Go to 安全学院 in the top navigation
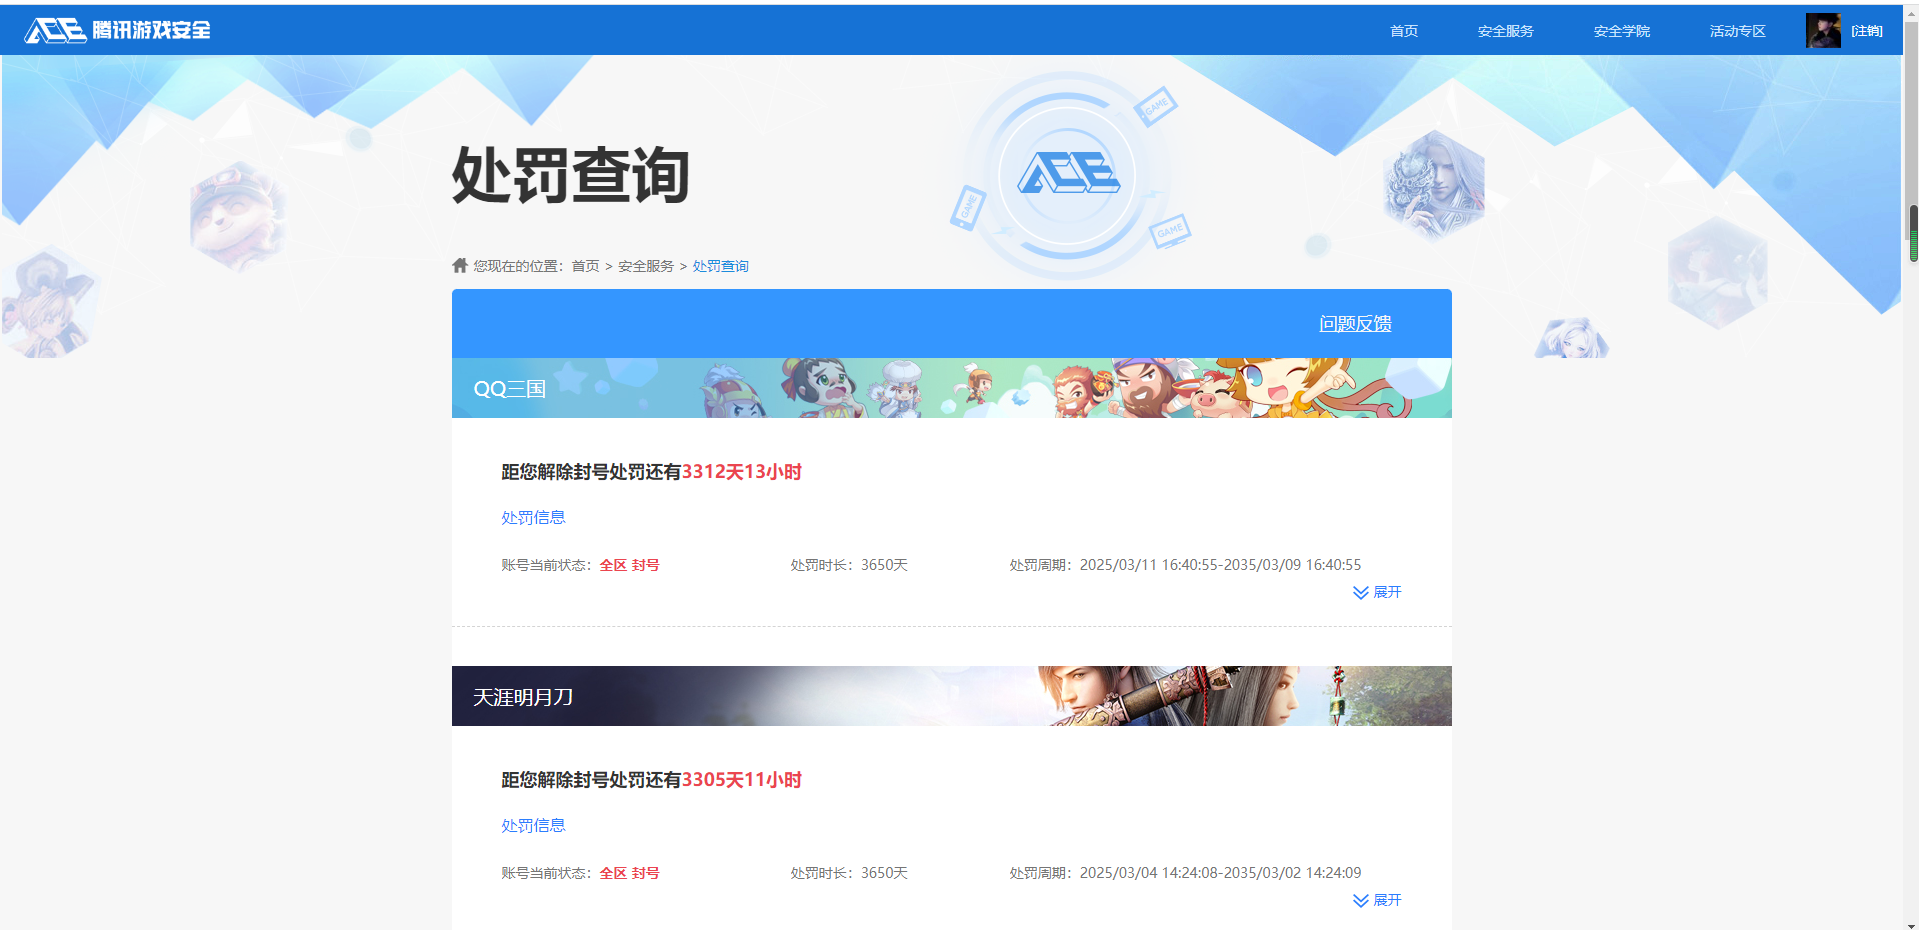Screen dimensions: 1919x930 tap(1621, 31)
